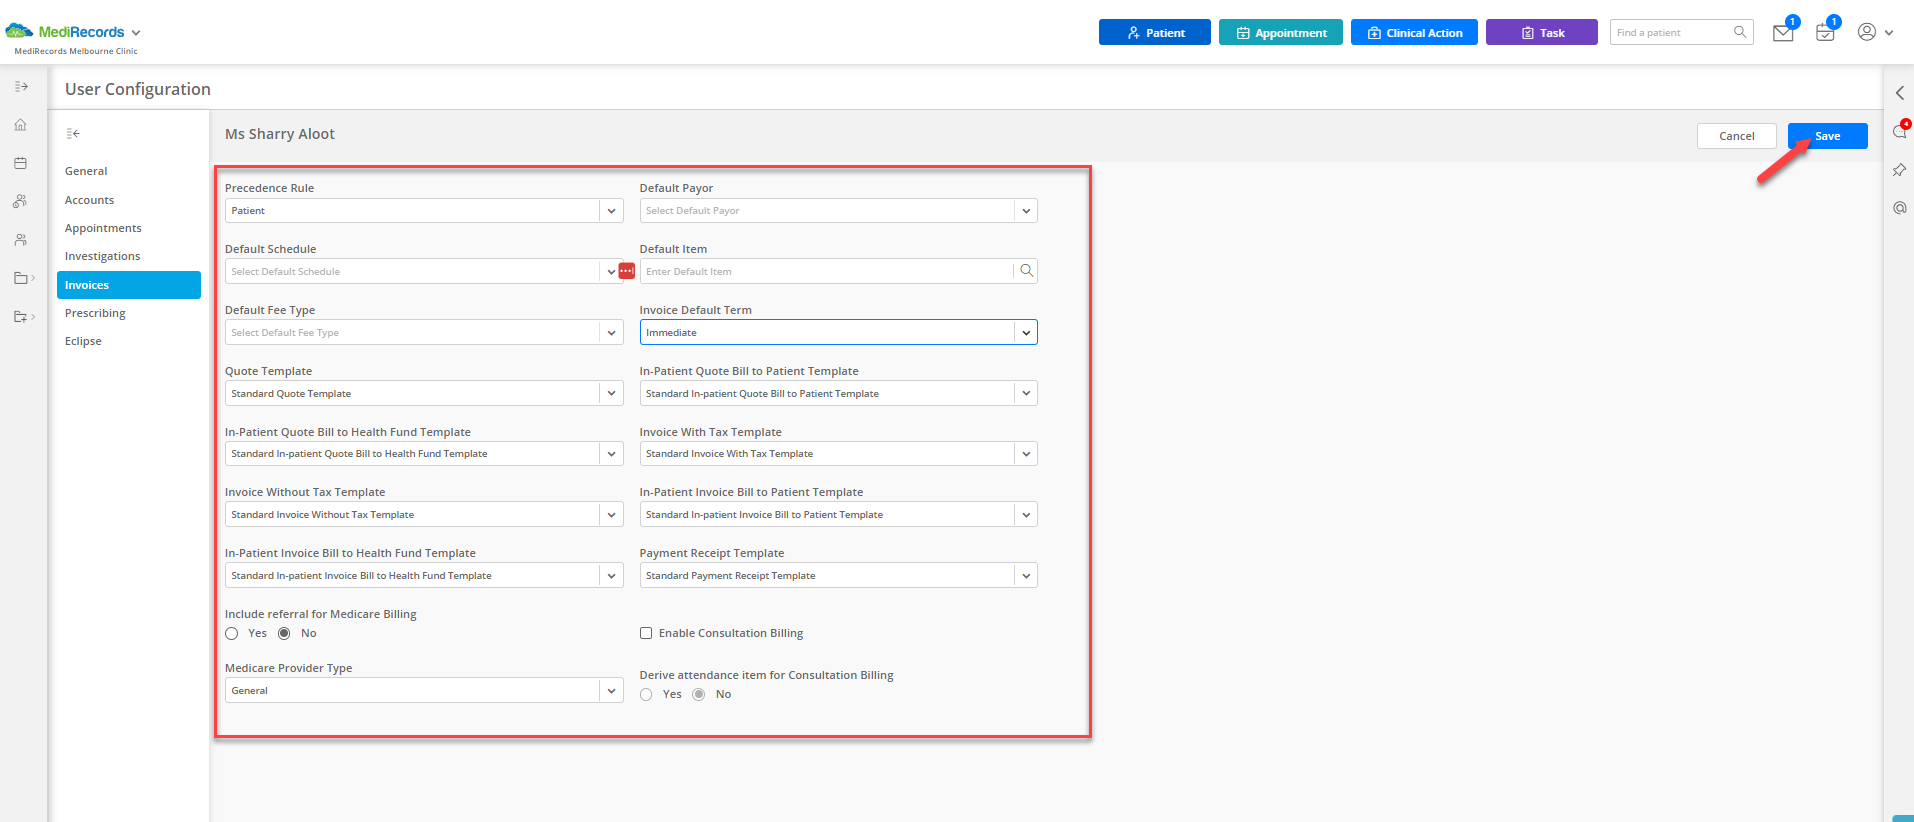1914x822 pixels.
Task: Collapse the User Configuration submenu icon
Action: click(73, 133)
